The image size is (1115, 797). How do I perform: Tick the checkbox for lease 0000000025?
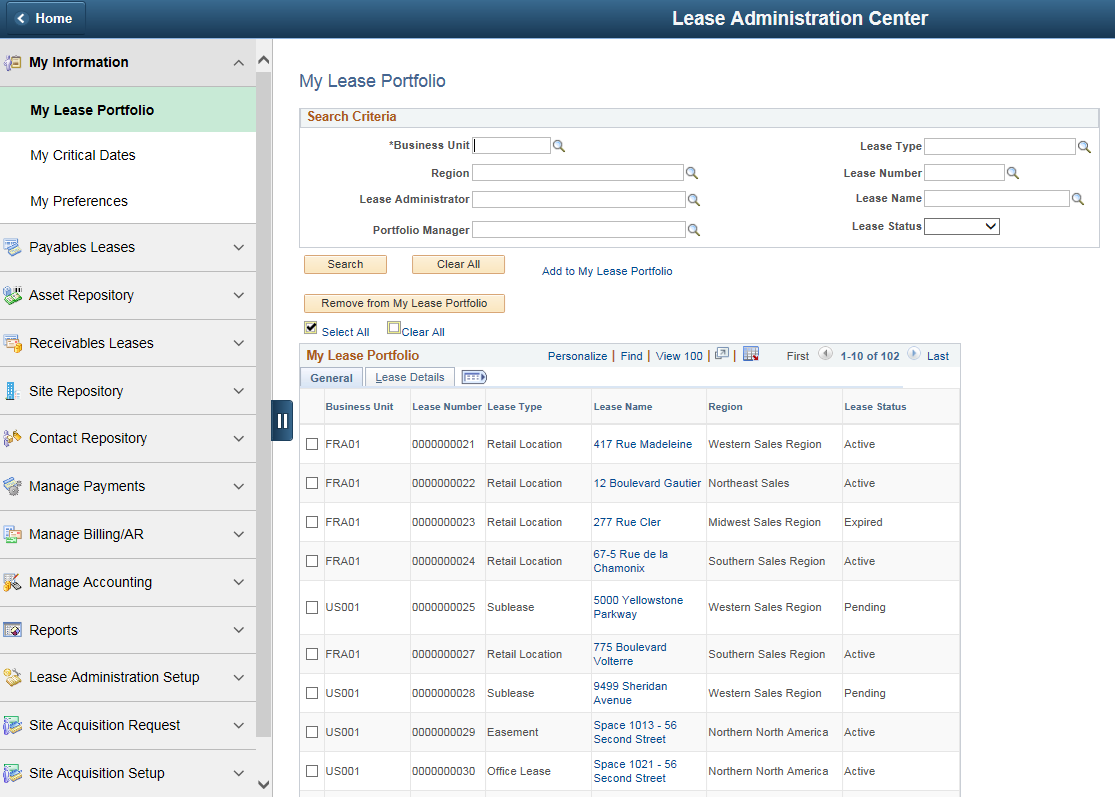coord(311,607)
